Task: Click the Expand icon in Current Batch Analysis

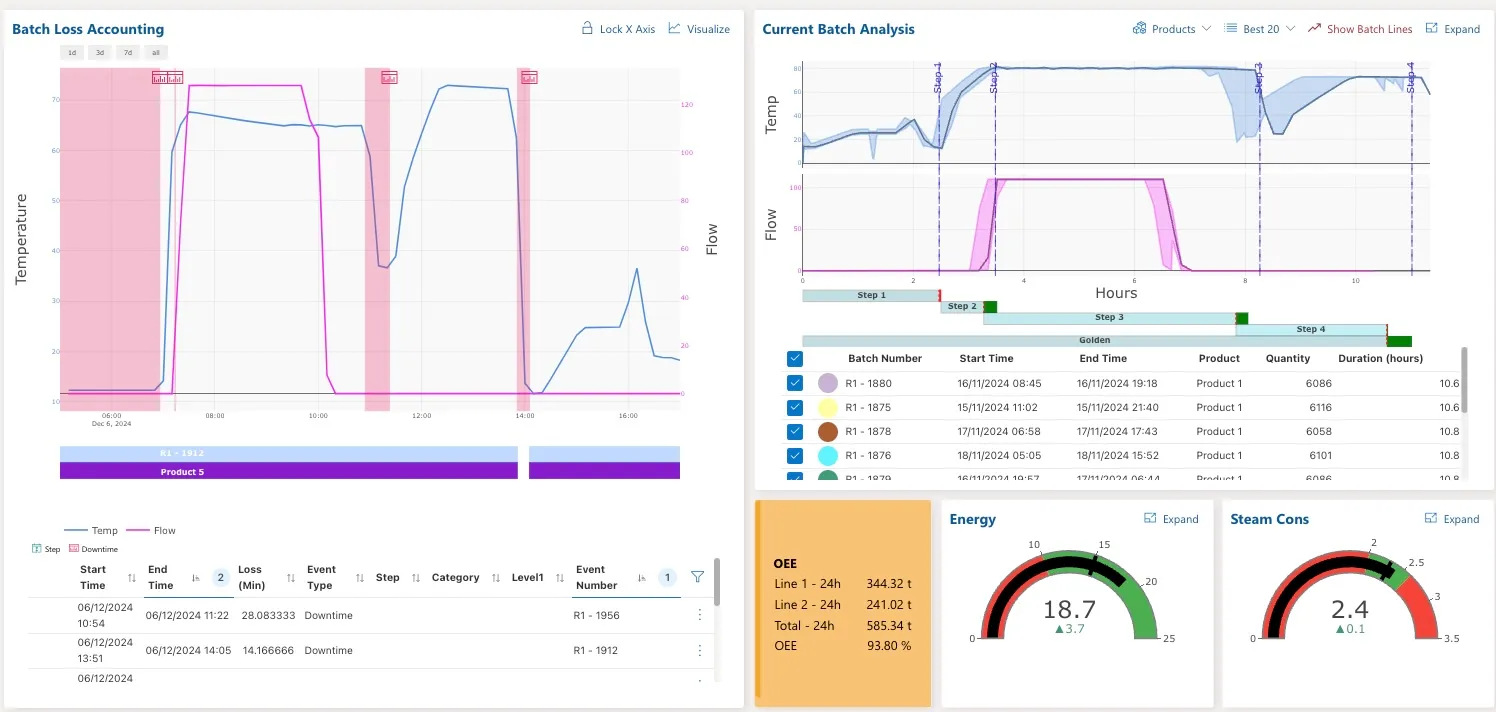Action: point(1432,28)
